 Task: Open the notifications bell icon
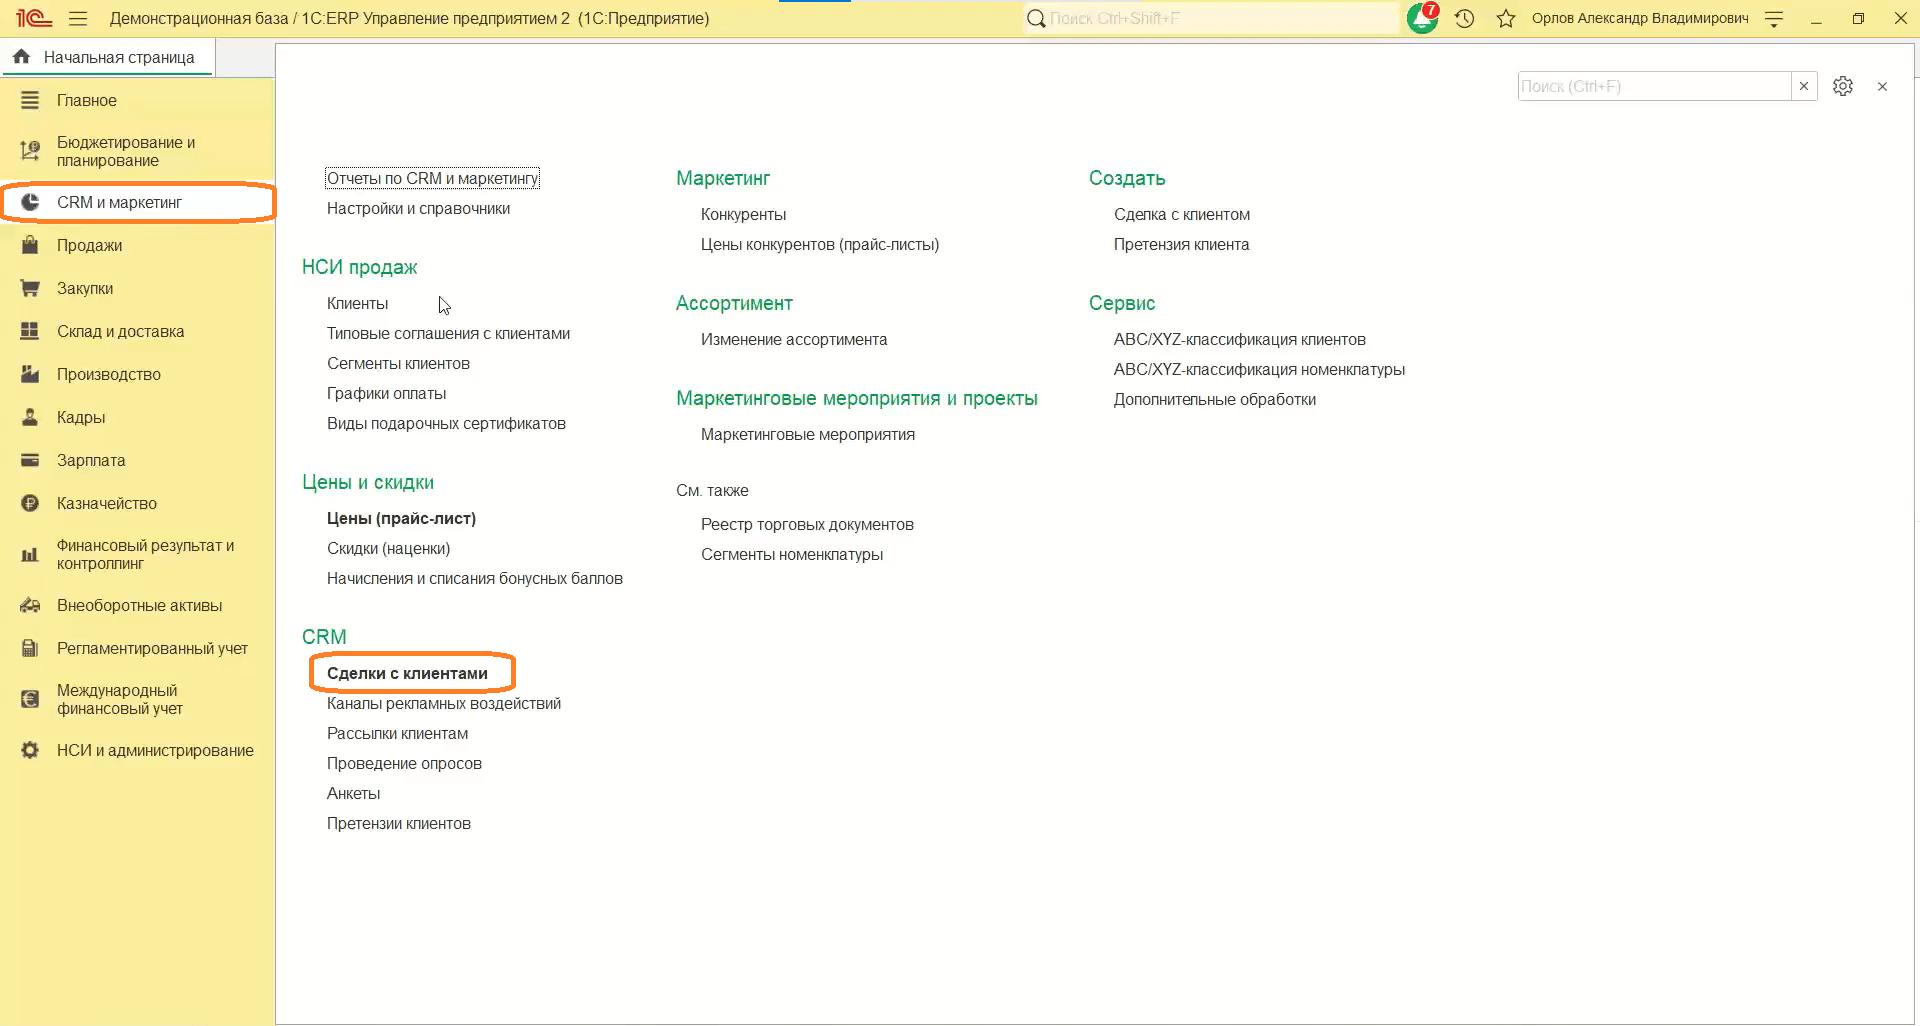[x=1422, y=18]
